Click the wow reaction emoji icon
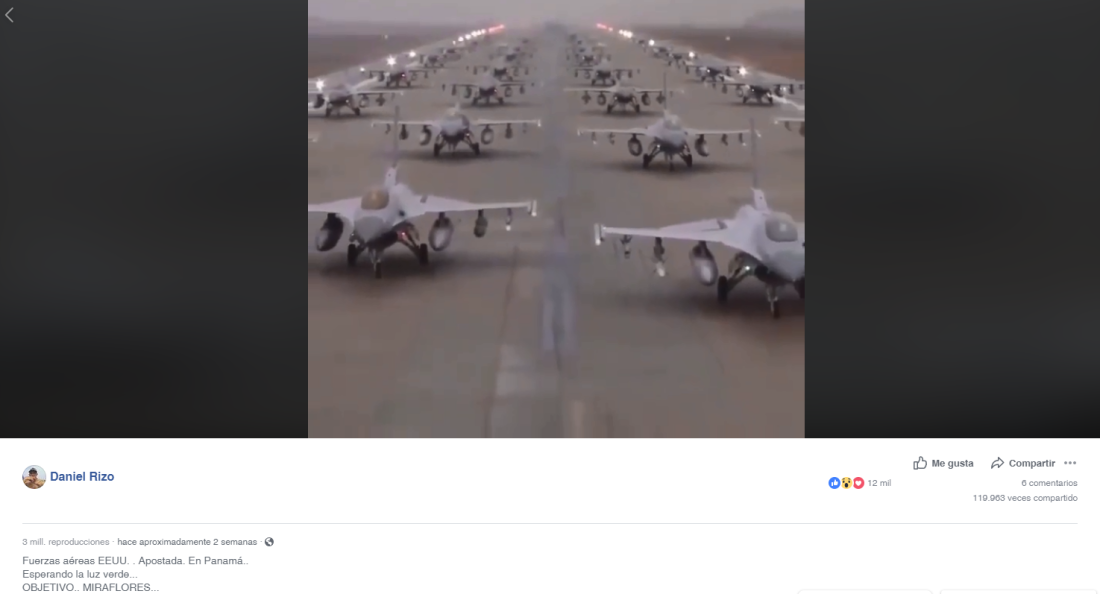The width and height of the screenshot is (1100, 594). point(846,482)
